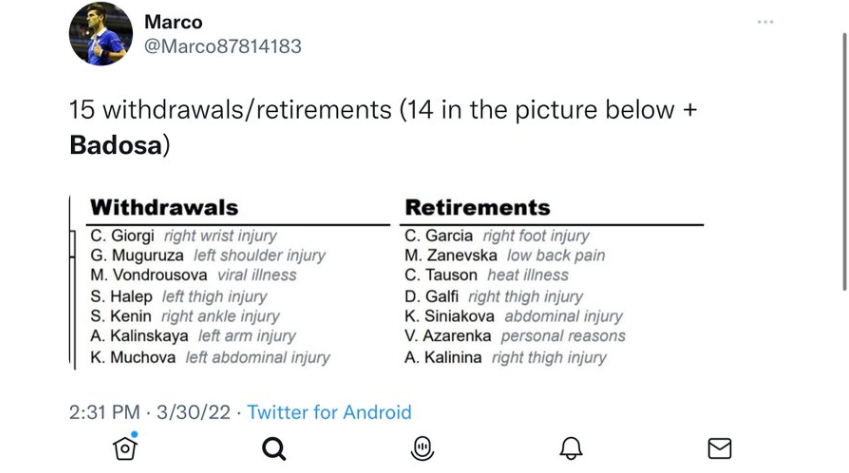Click the Retirements heading in the picture
The image size is (849, 473).
[477, 208]
